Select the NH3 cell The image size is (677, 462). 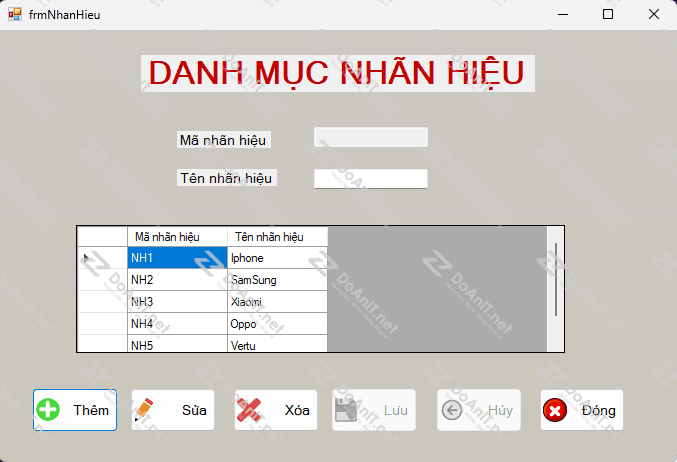click(x=177, y=302)
